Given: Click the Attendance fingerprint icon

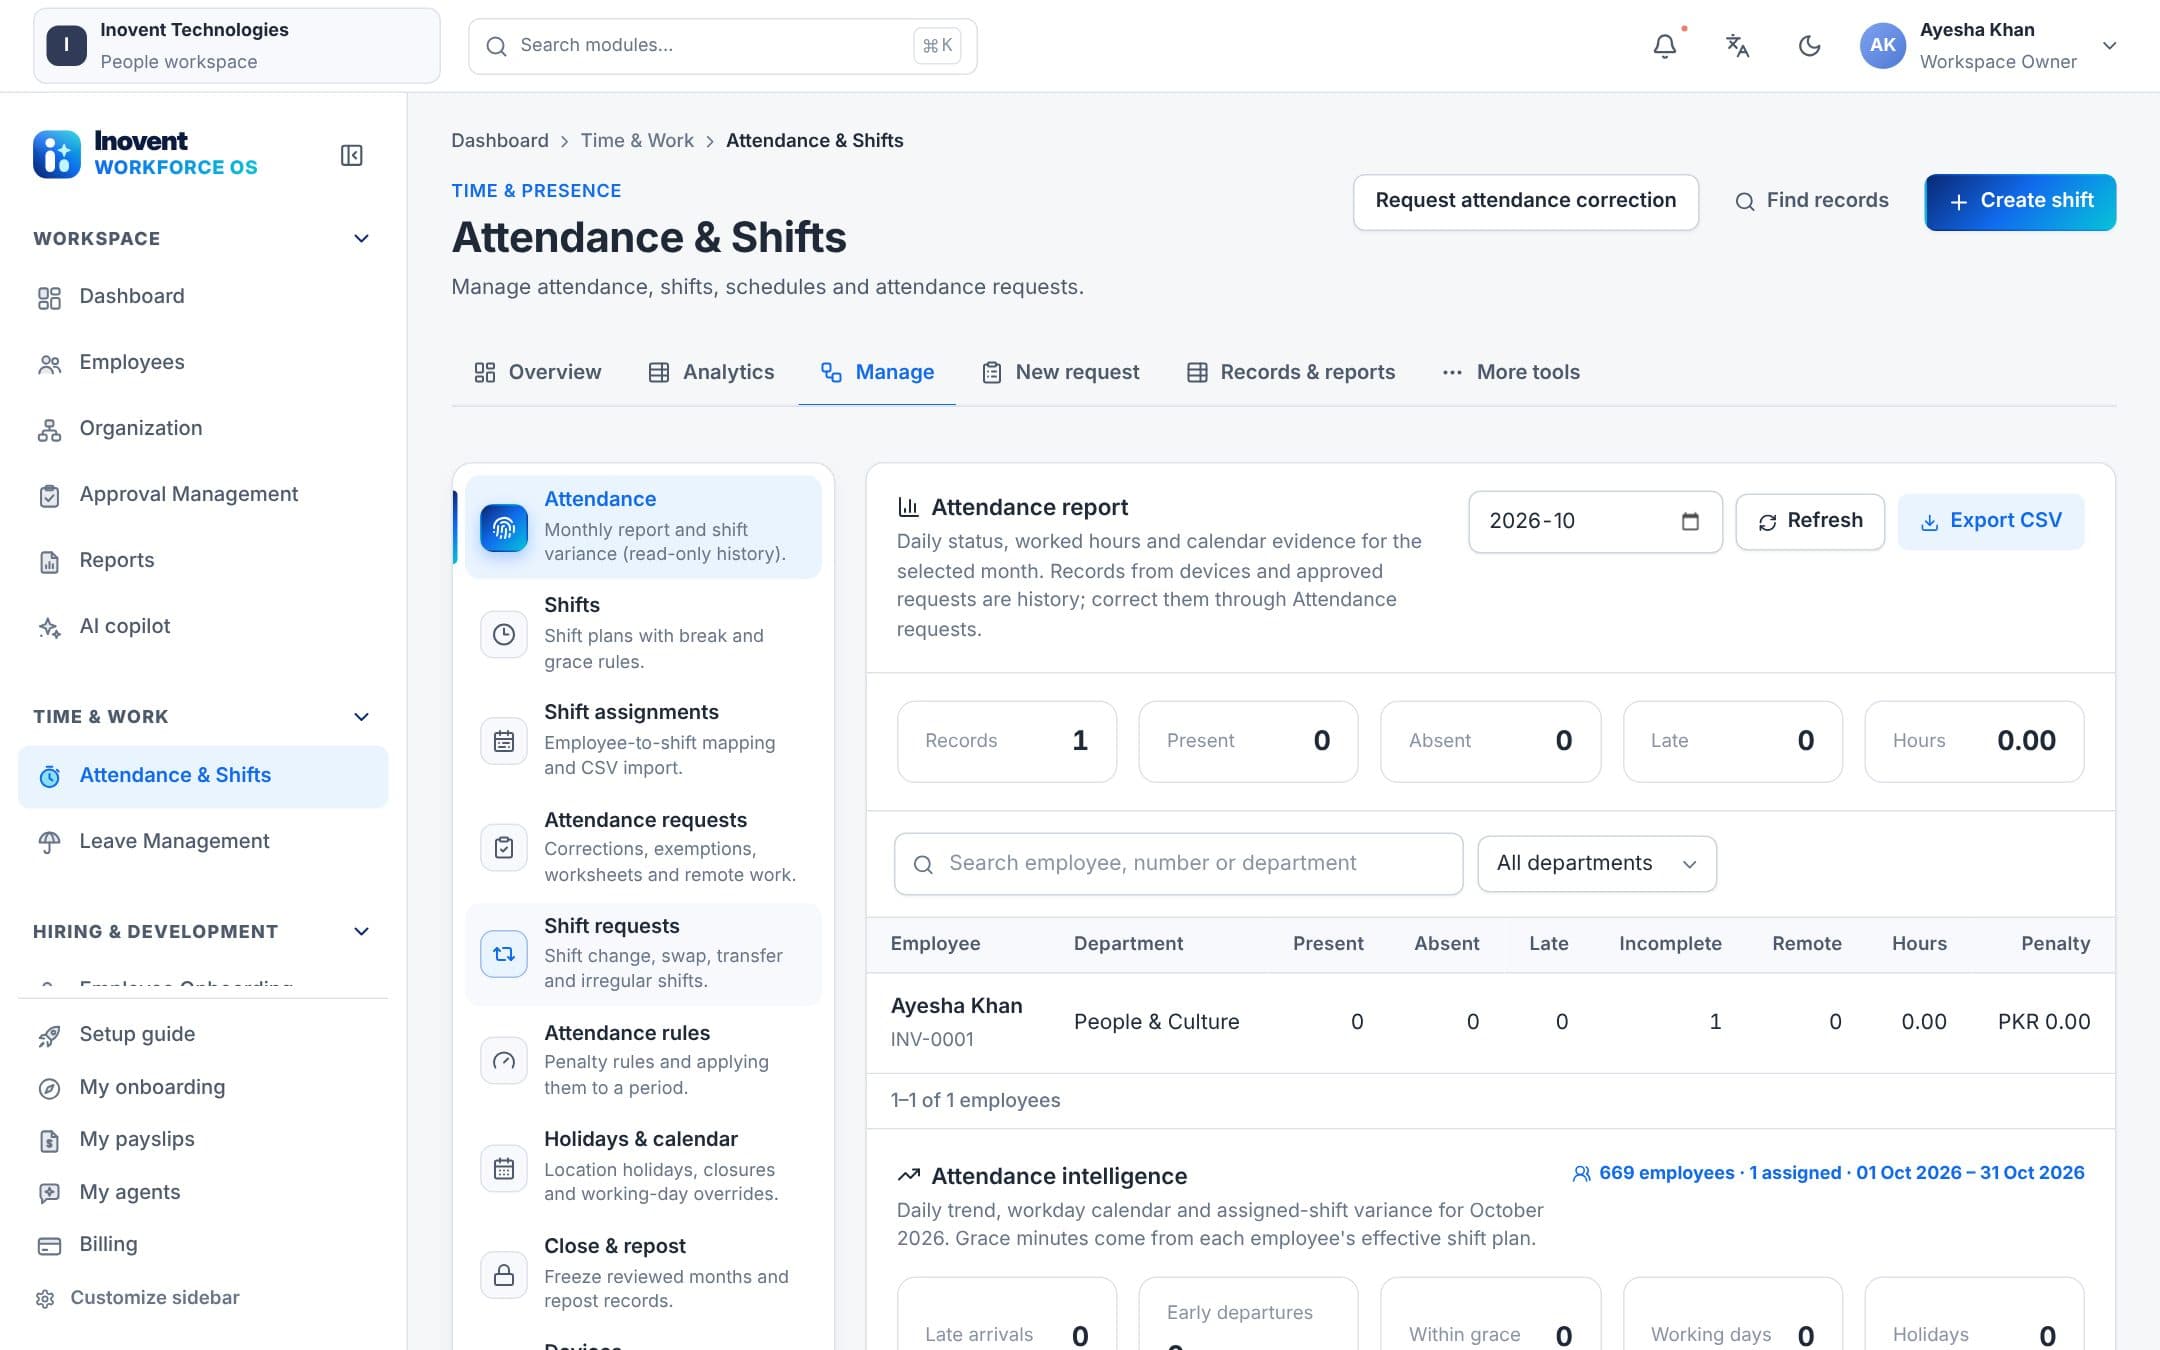Looking at the screenshot, I should click(504, 527).
